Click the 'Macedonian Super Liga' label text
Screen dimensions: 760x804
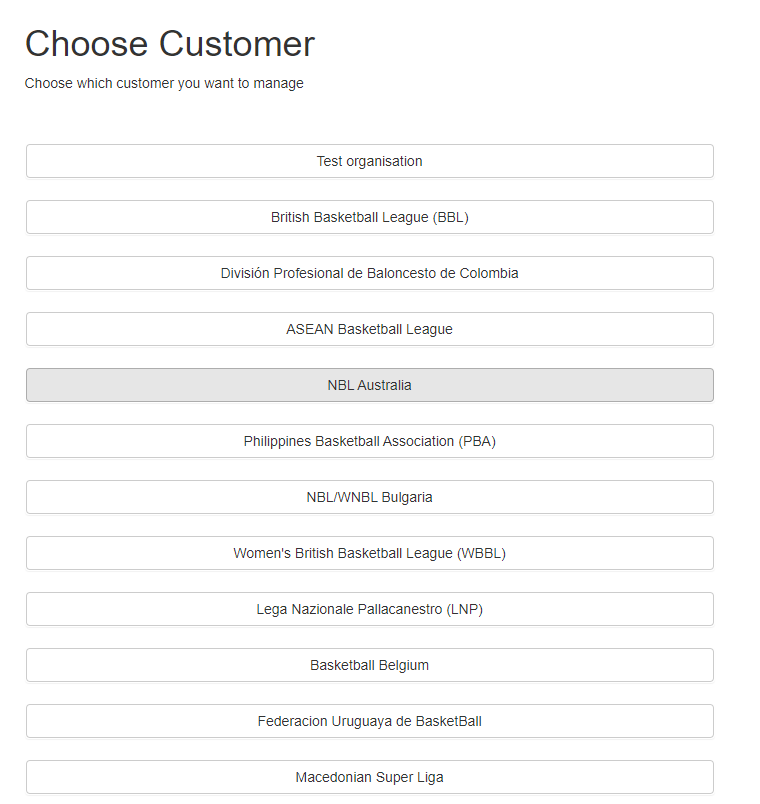tap(369, 777)
